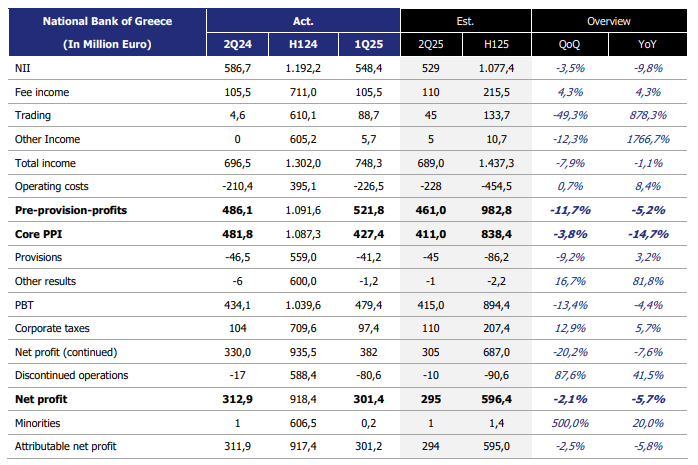Viewport: 698px width, 465px height.
Task: Select the Operating costs 1Q25 value -226,5
Action: [369, 186]
